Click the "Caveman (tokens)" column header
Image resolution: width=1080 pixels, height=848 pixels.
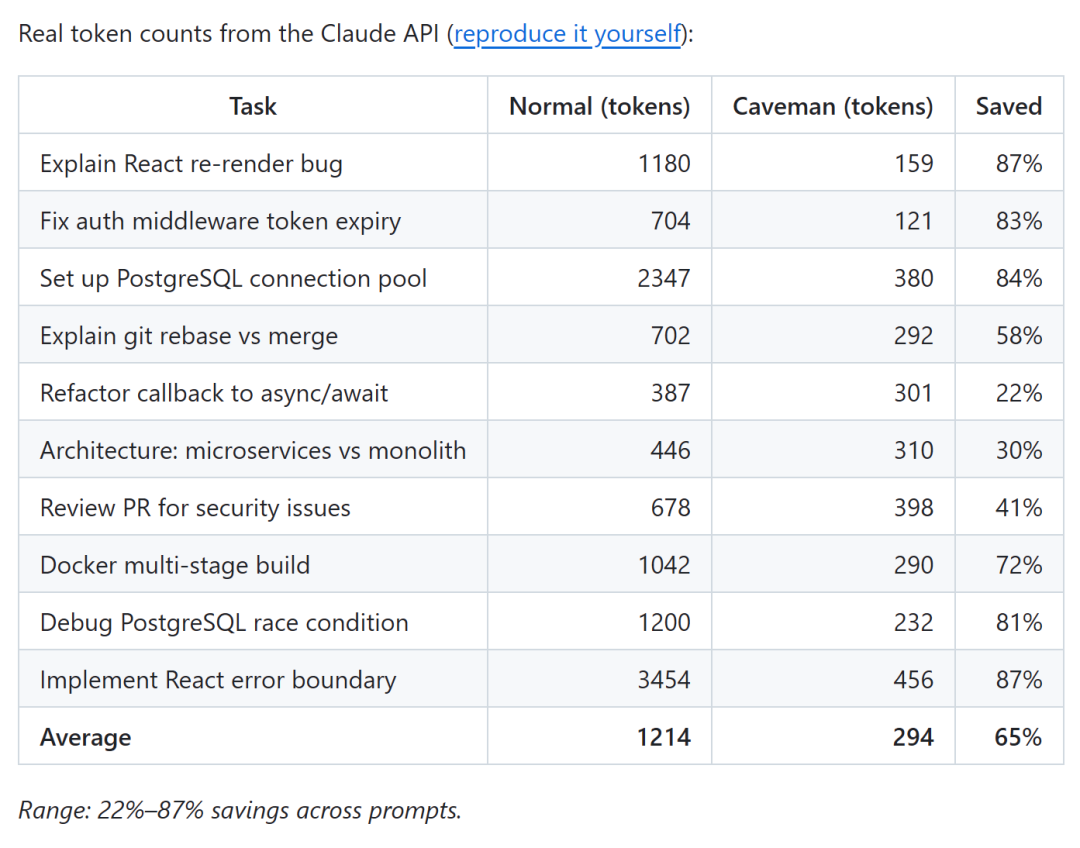click(832, 106)
